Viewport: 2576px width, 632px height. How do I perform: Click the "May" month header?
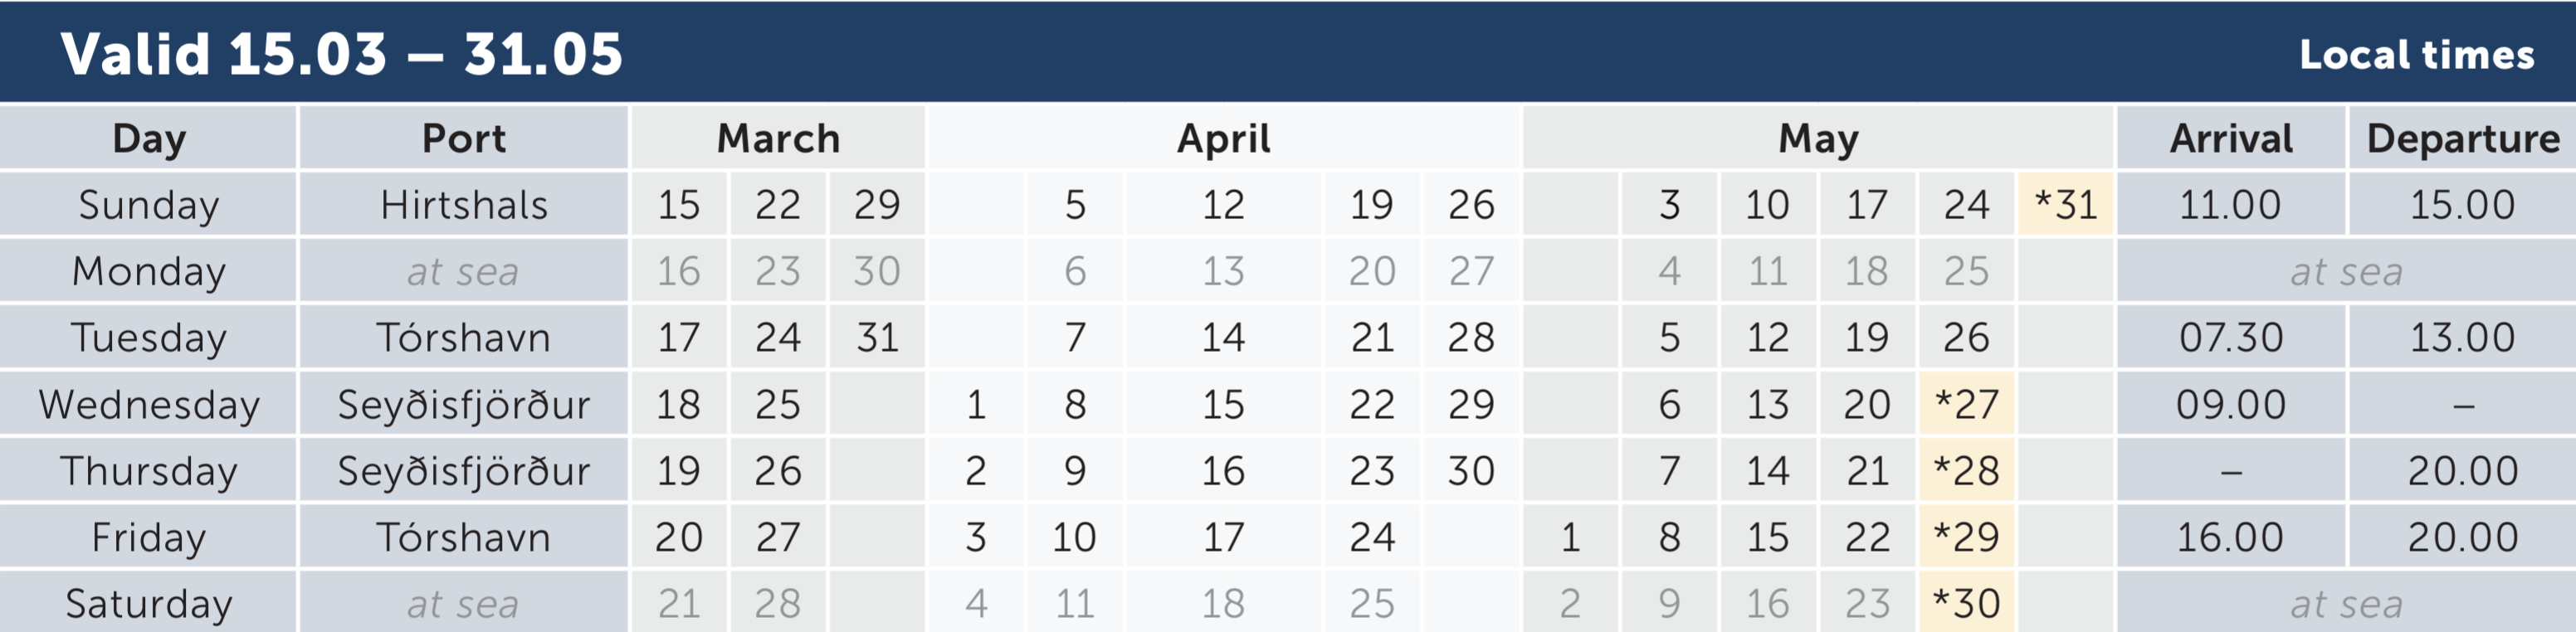(x=1818, y=138)
